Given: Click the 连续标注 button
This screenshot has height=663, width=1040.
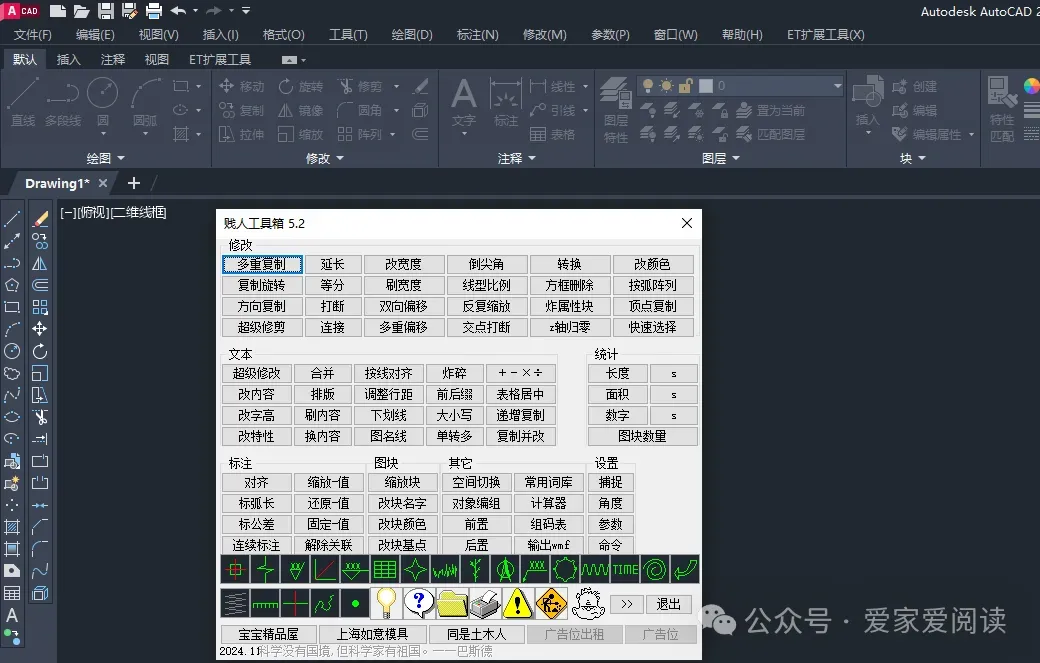Looking at the screenshot, I should (256, 545).
